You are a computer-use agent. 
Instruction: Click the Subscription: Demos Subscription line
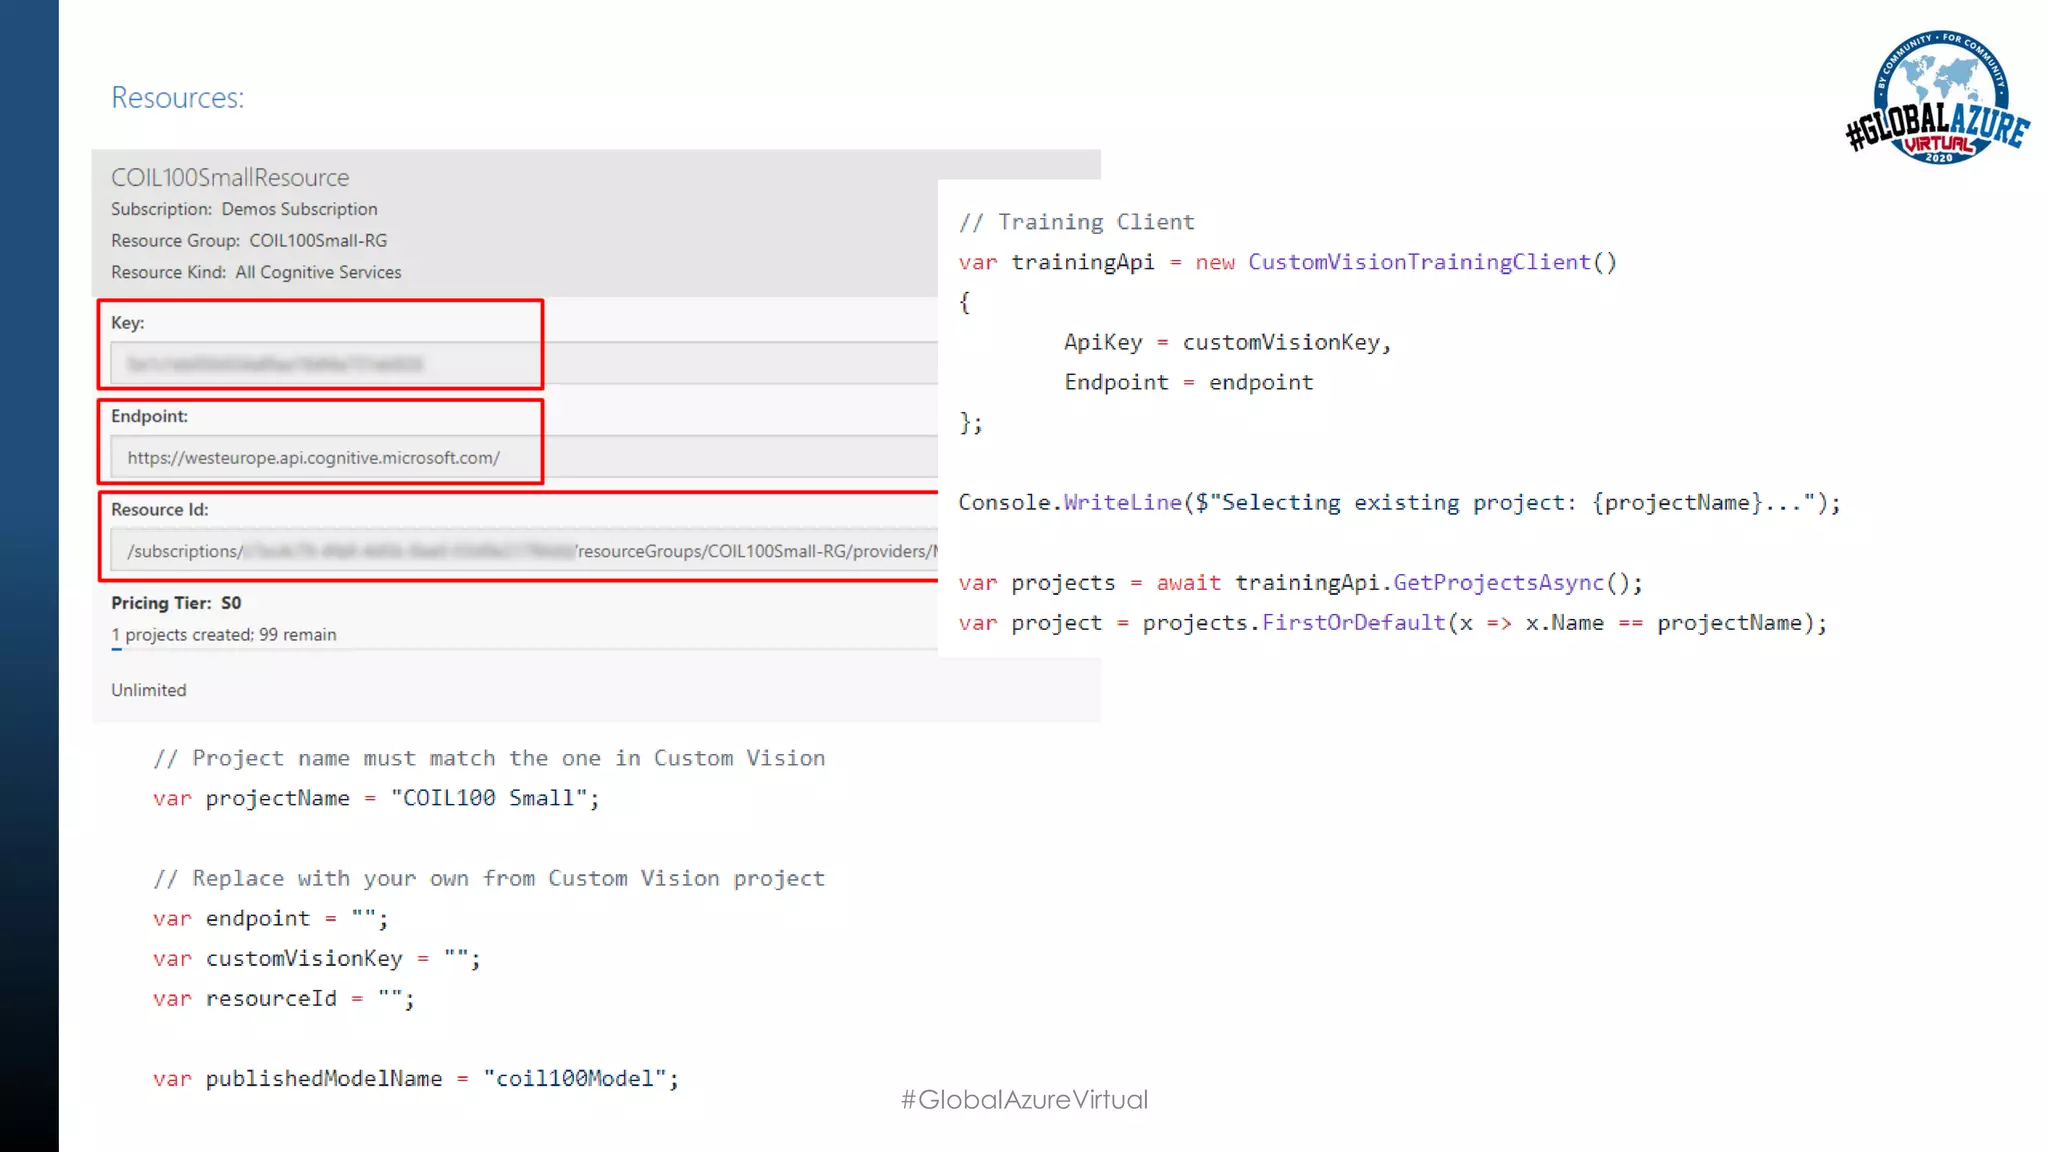(244, 209)
